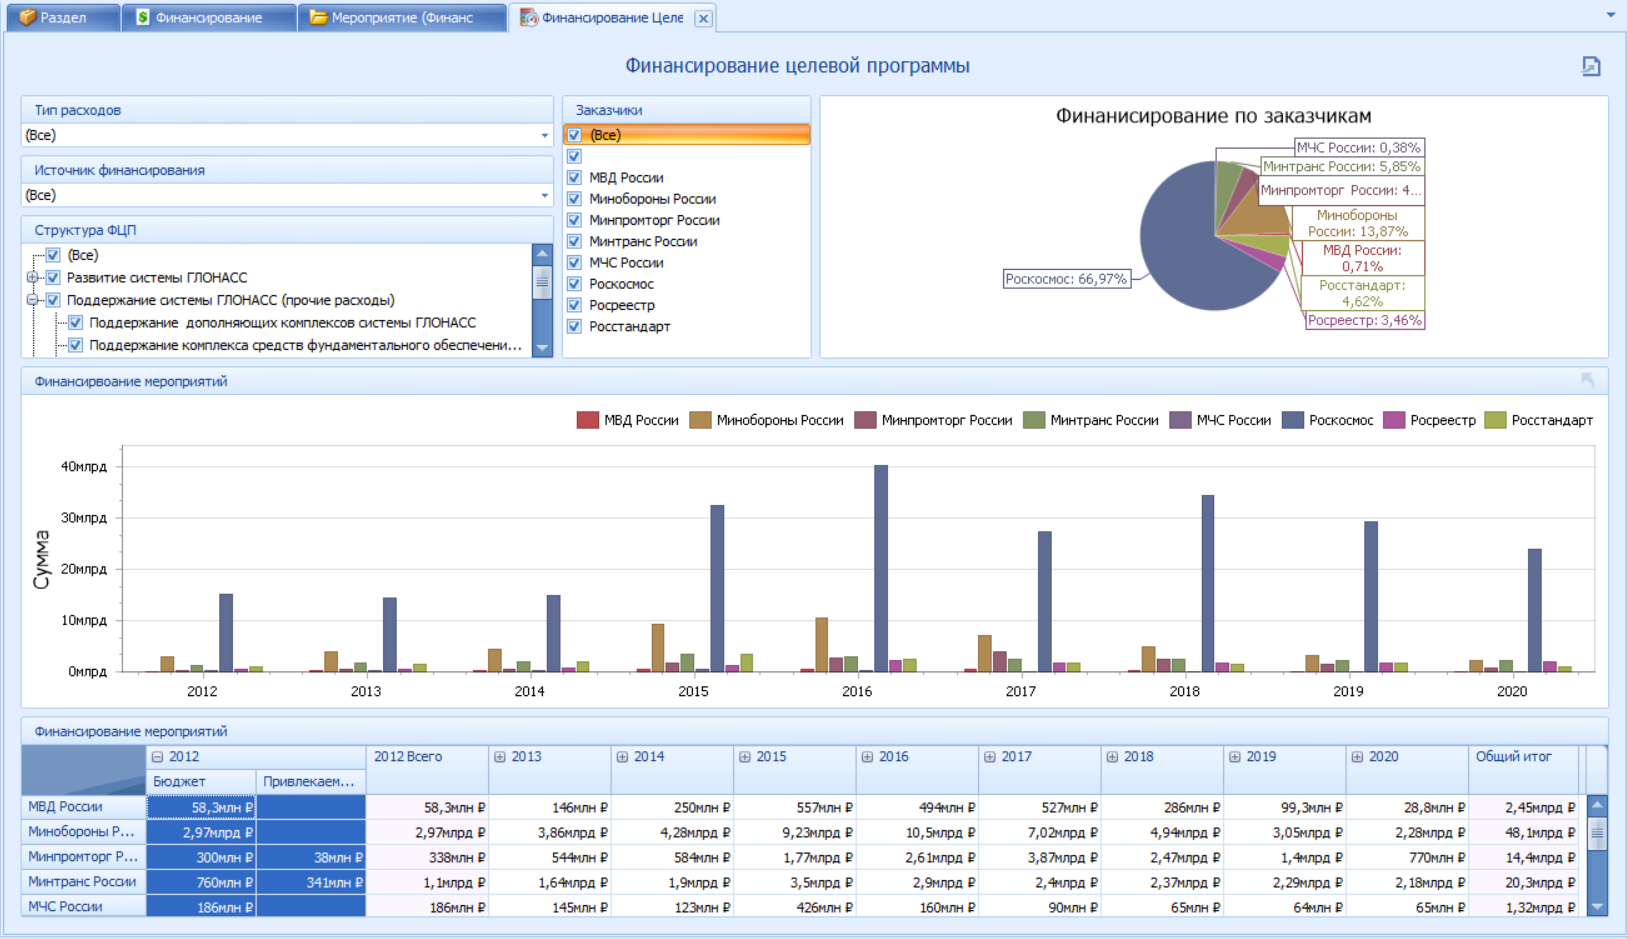Click the 2012 Всего column header
The width and height of the screenshot is (1628, 939).
(427, 770)
